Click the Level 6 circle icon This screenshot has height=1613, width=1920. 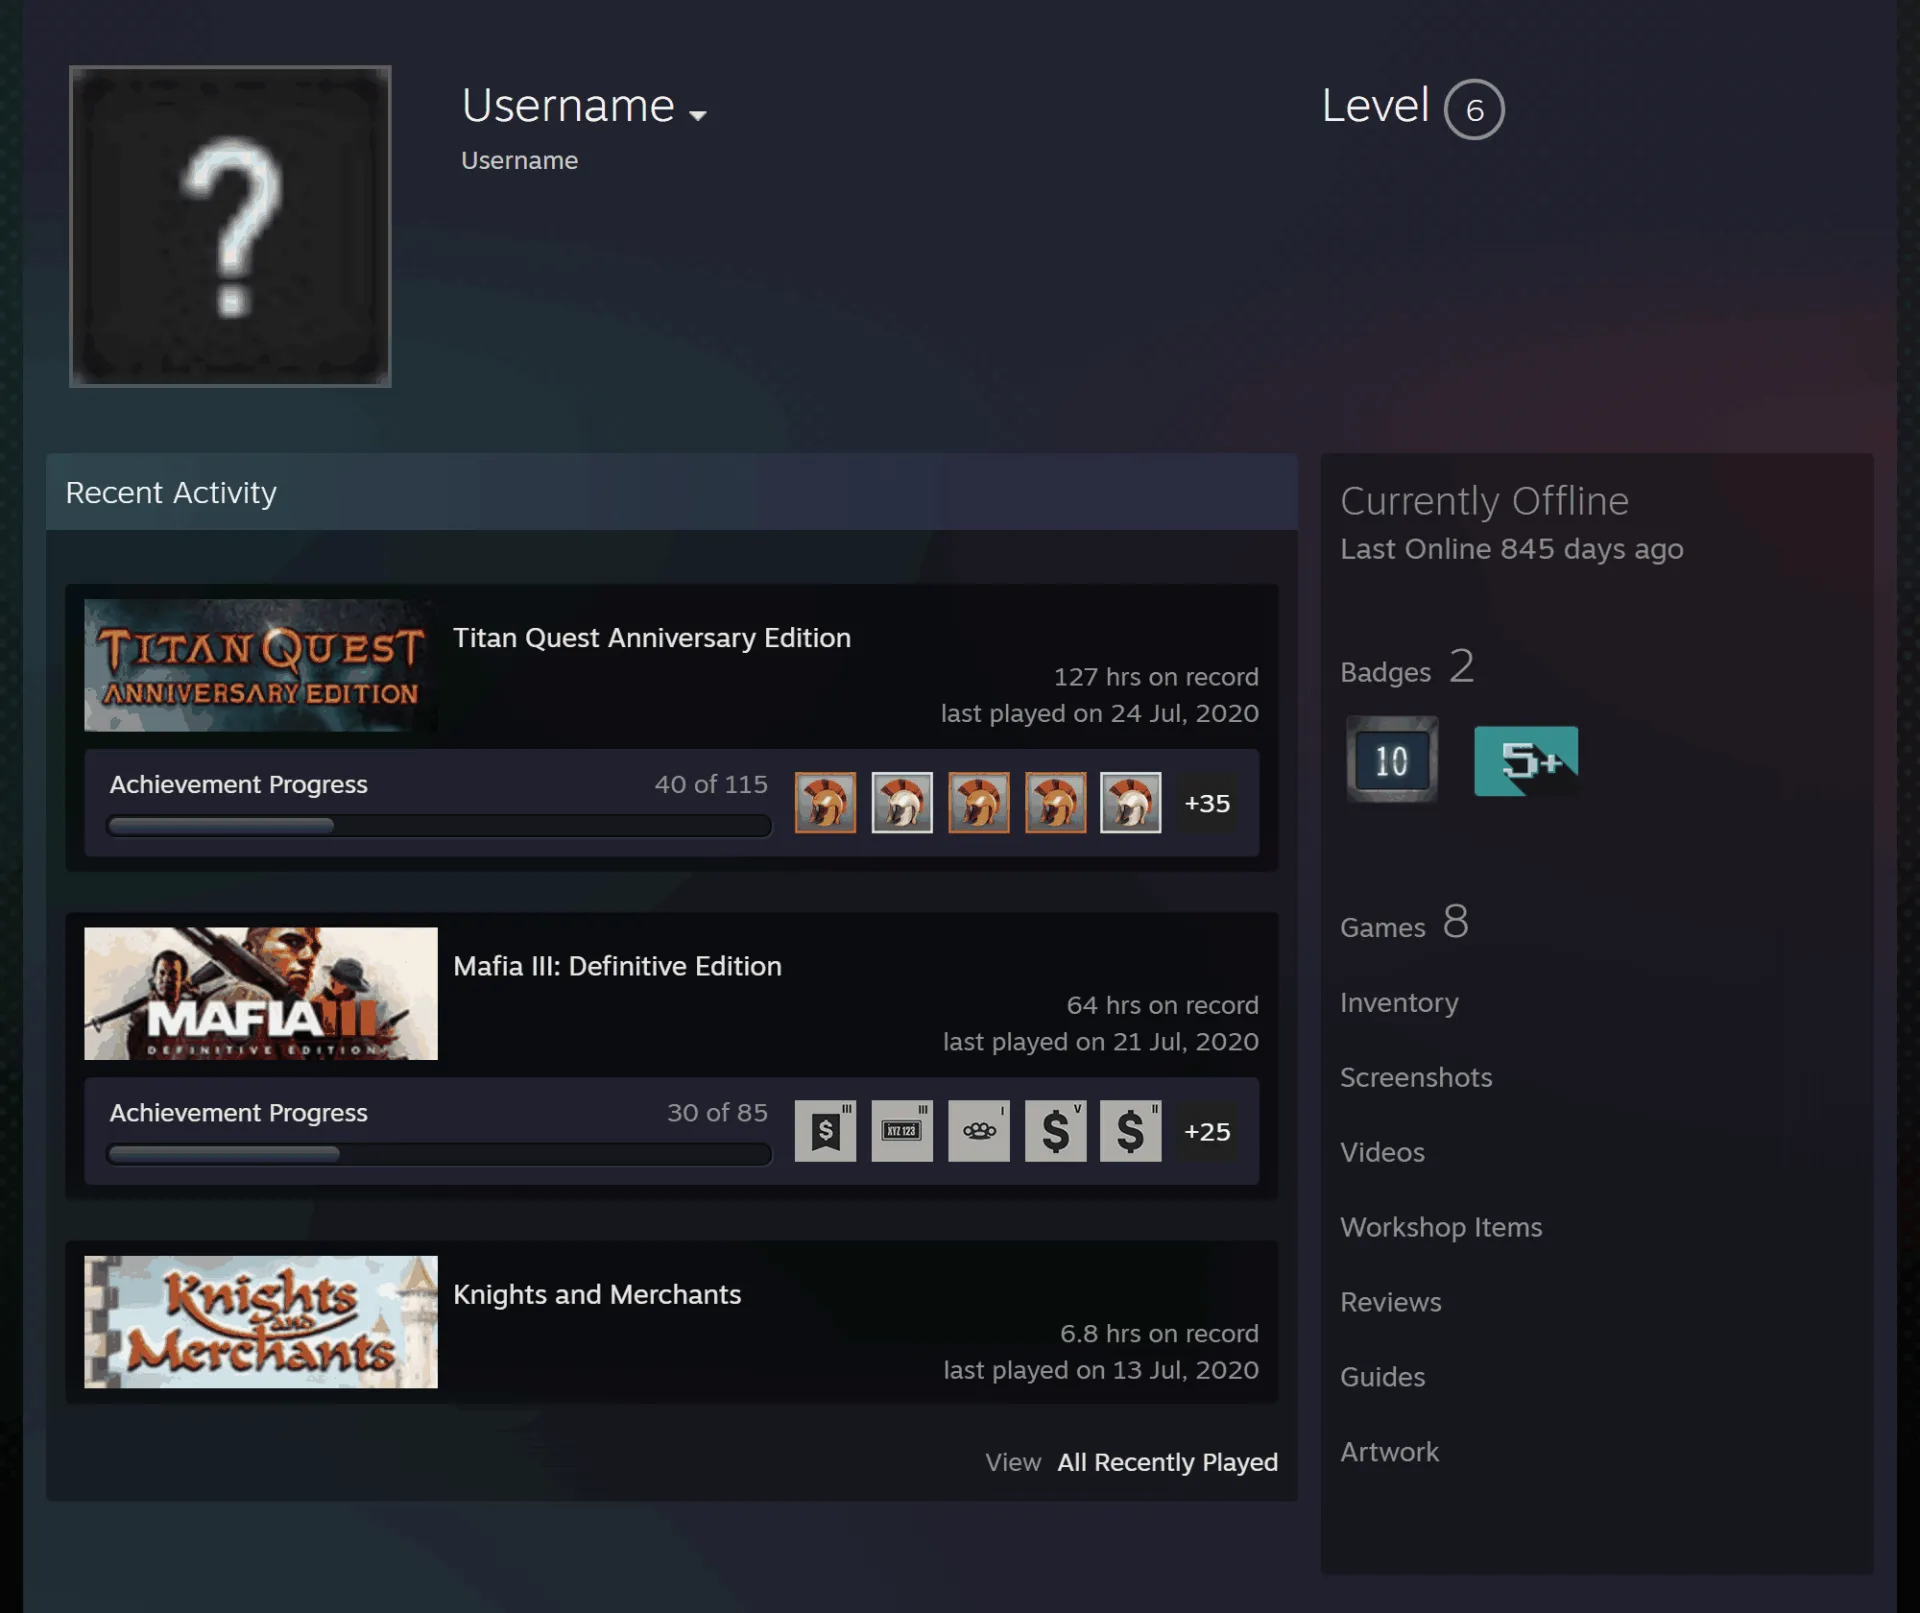(x=1474, y=109)
